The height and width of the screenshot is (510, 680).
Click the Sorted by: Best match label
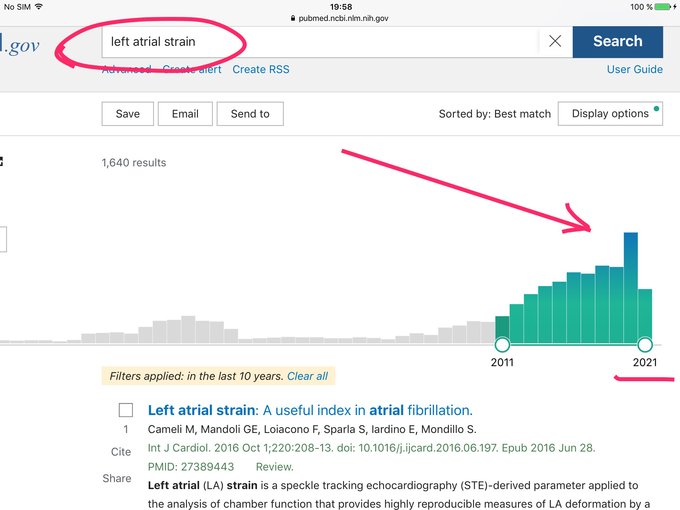[494, 114]
